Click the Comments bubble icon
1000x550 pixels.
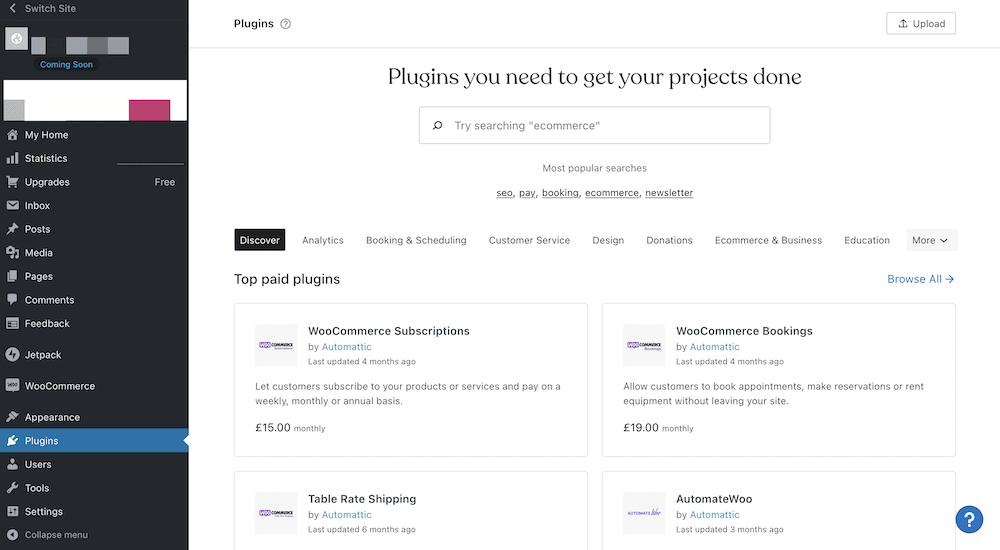click(12, 299)
